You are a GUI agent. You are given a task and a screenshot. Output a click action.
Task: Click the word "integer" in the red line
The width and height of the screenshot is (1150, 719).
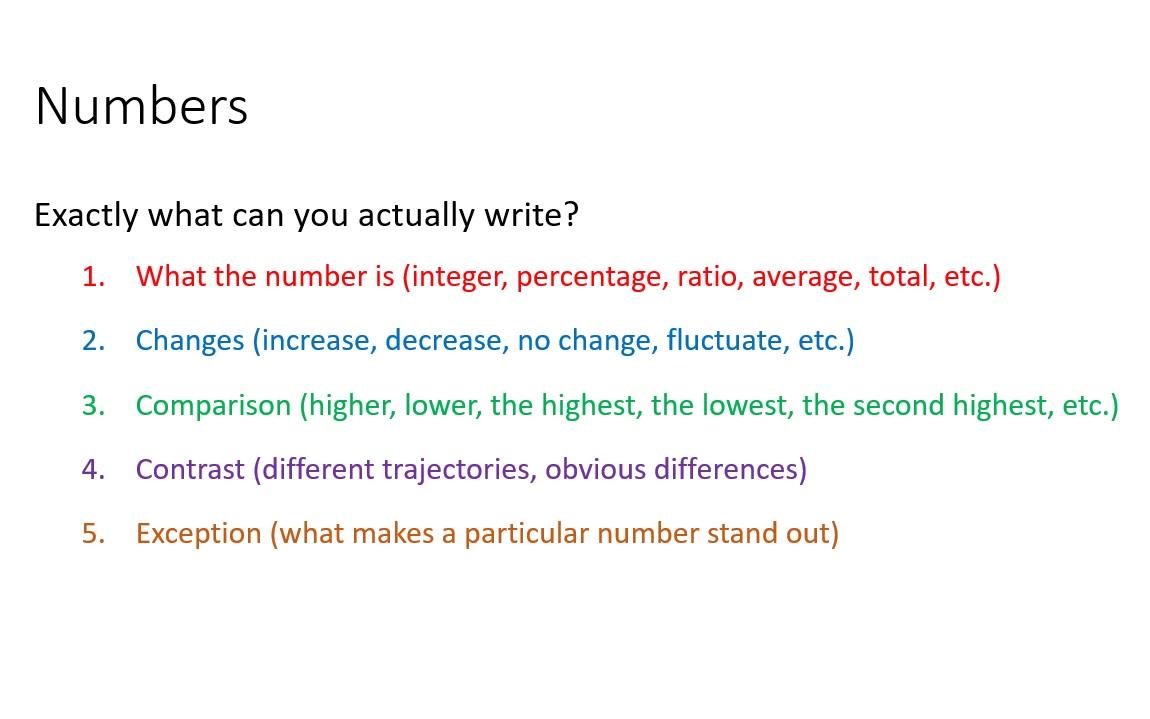[458, 278]
